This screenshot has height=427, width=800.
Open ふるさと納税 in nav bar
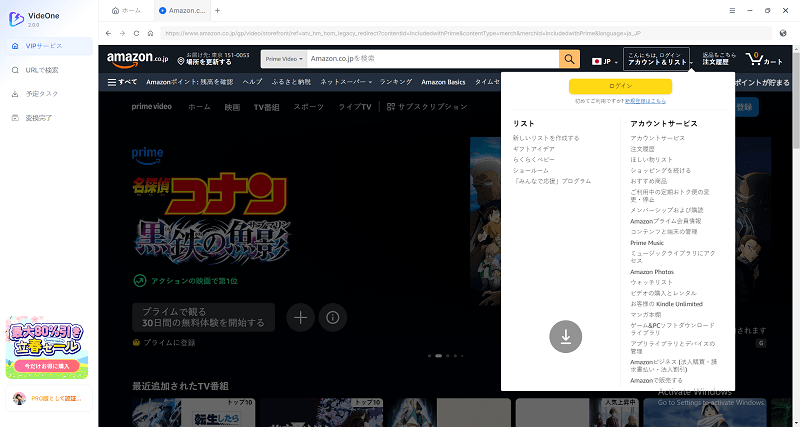(x=291, y=82)
